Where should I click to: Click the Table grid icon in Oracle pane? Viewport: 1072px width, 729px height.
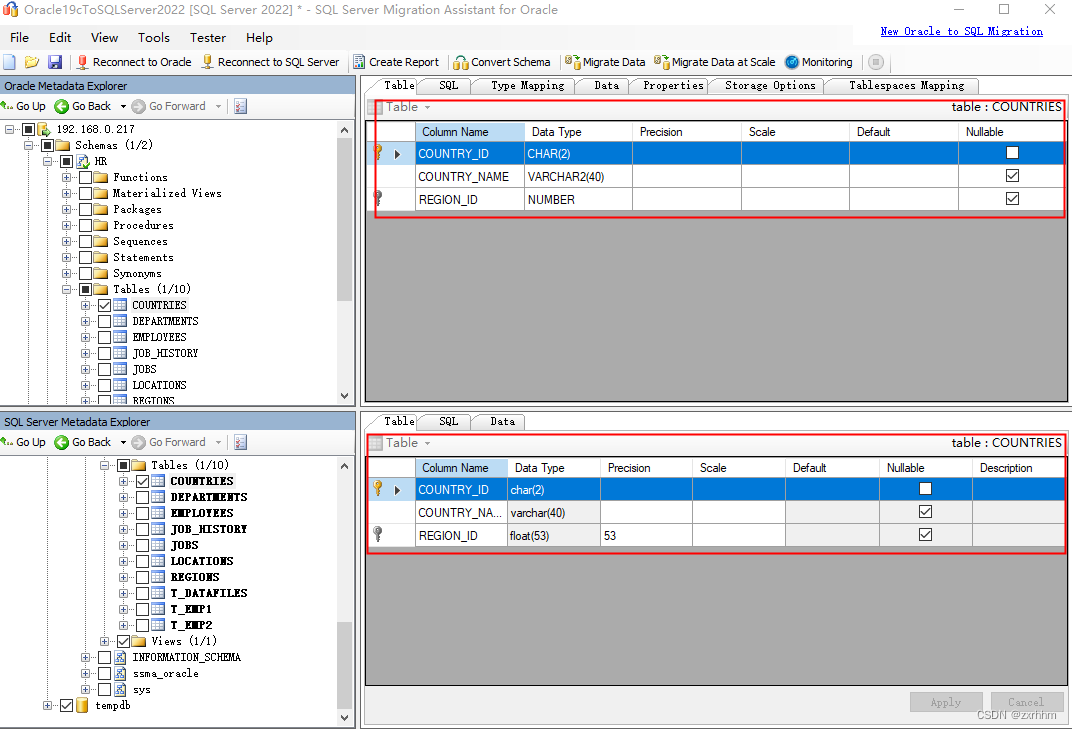coord(375,107)
